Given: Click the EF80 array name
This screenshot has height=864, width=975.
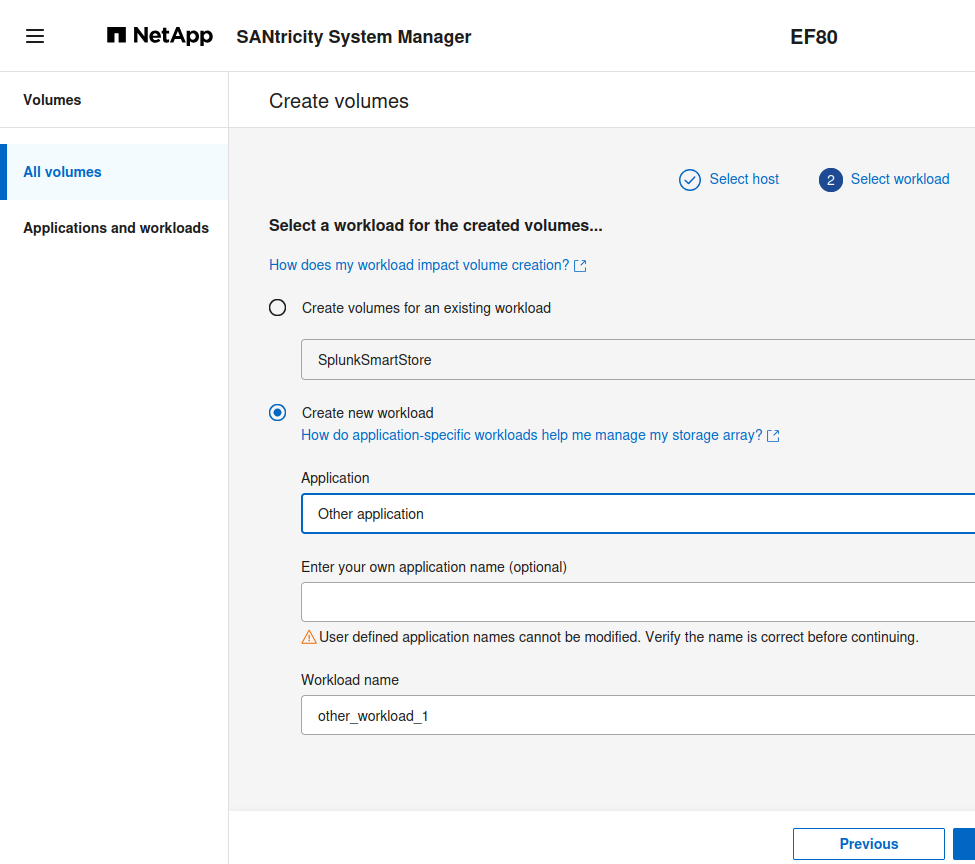Looking at the screenshot, I should pos(814,37).
